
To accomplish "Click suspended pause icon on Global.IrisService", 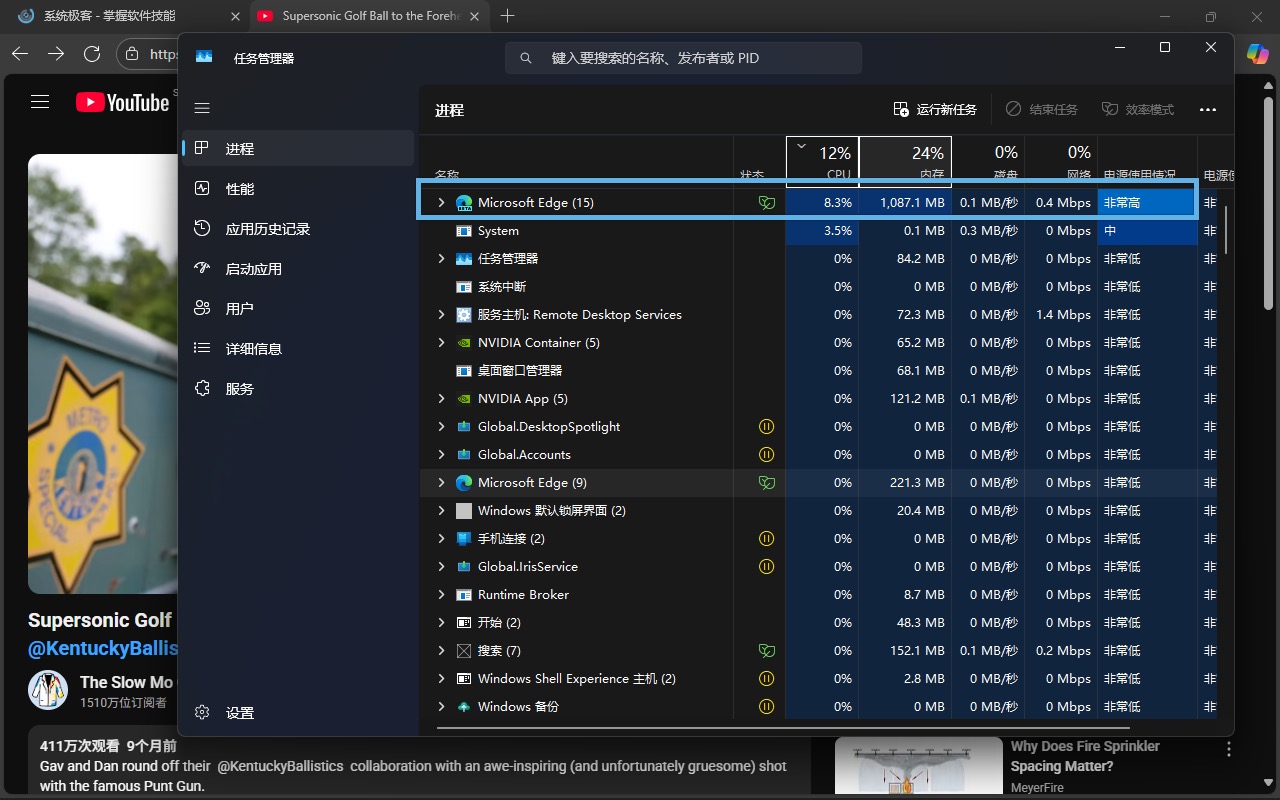I will pyautogui.click(x=767, y=566).
